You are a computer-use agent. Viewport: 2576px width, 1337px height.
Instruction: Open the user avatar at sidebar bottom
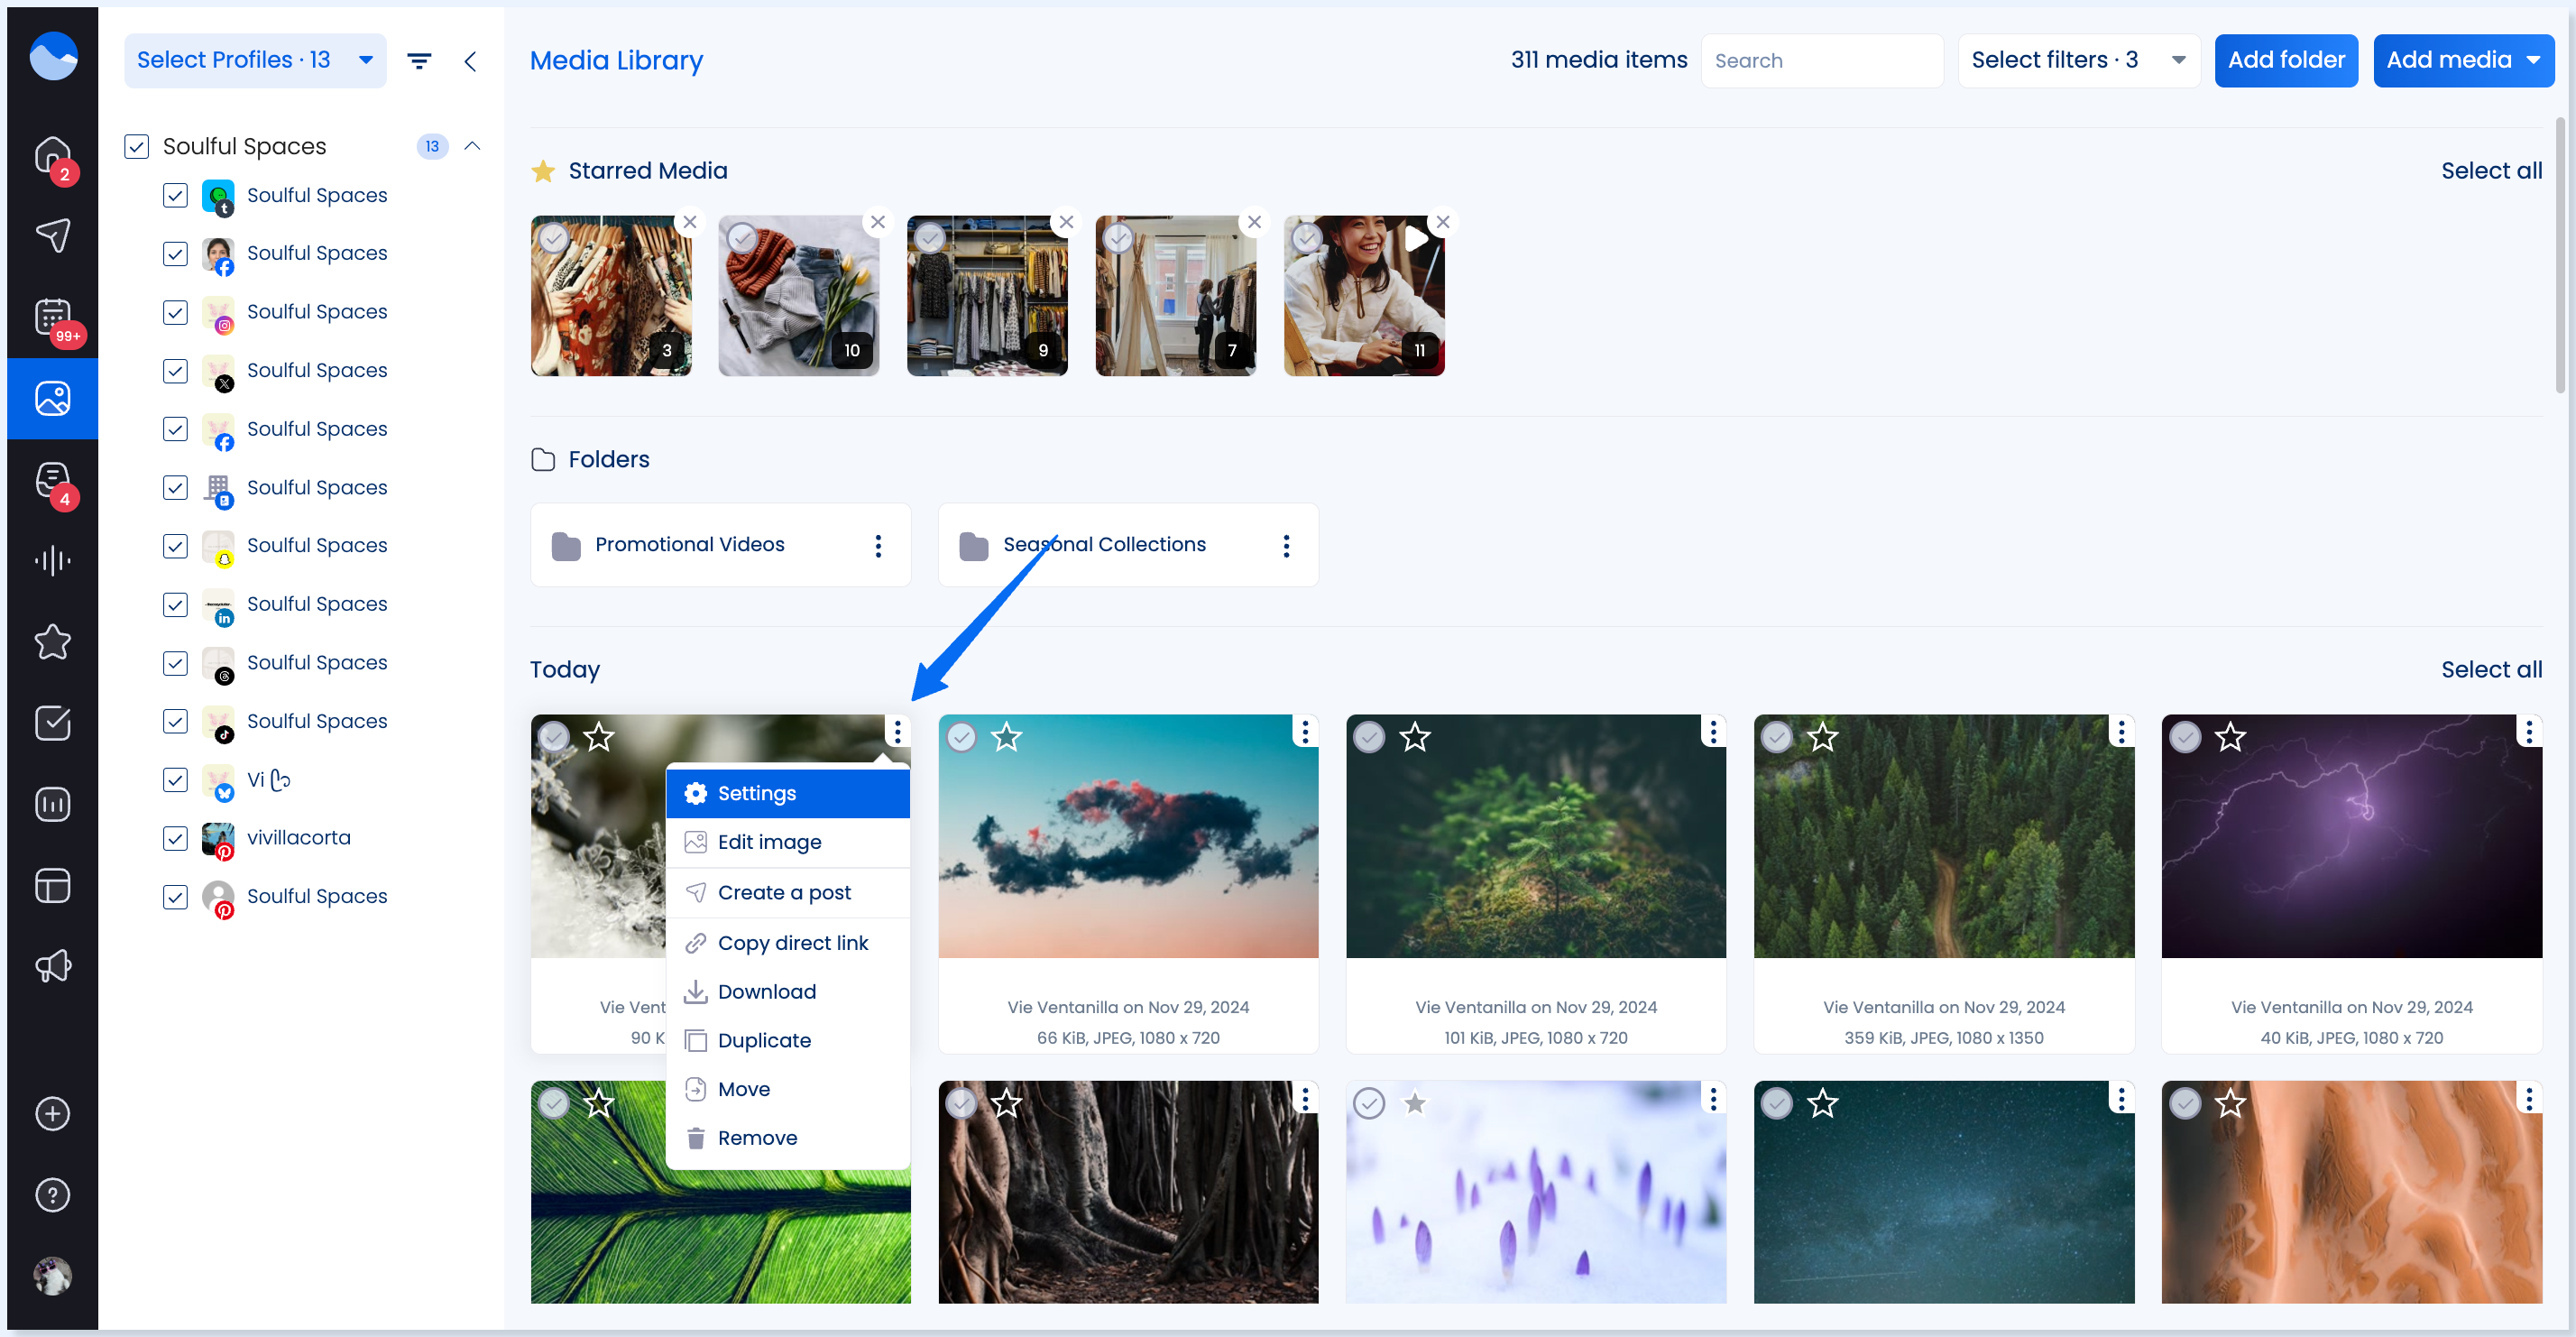point(52,1276)
